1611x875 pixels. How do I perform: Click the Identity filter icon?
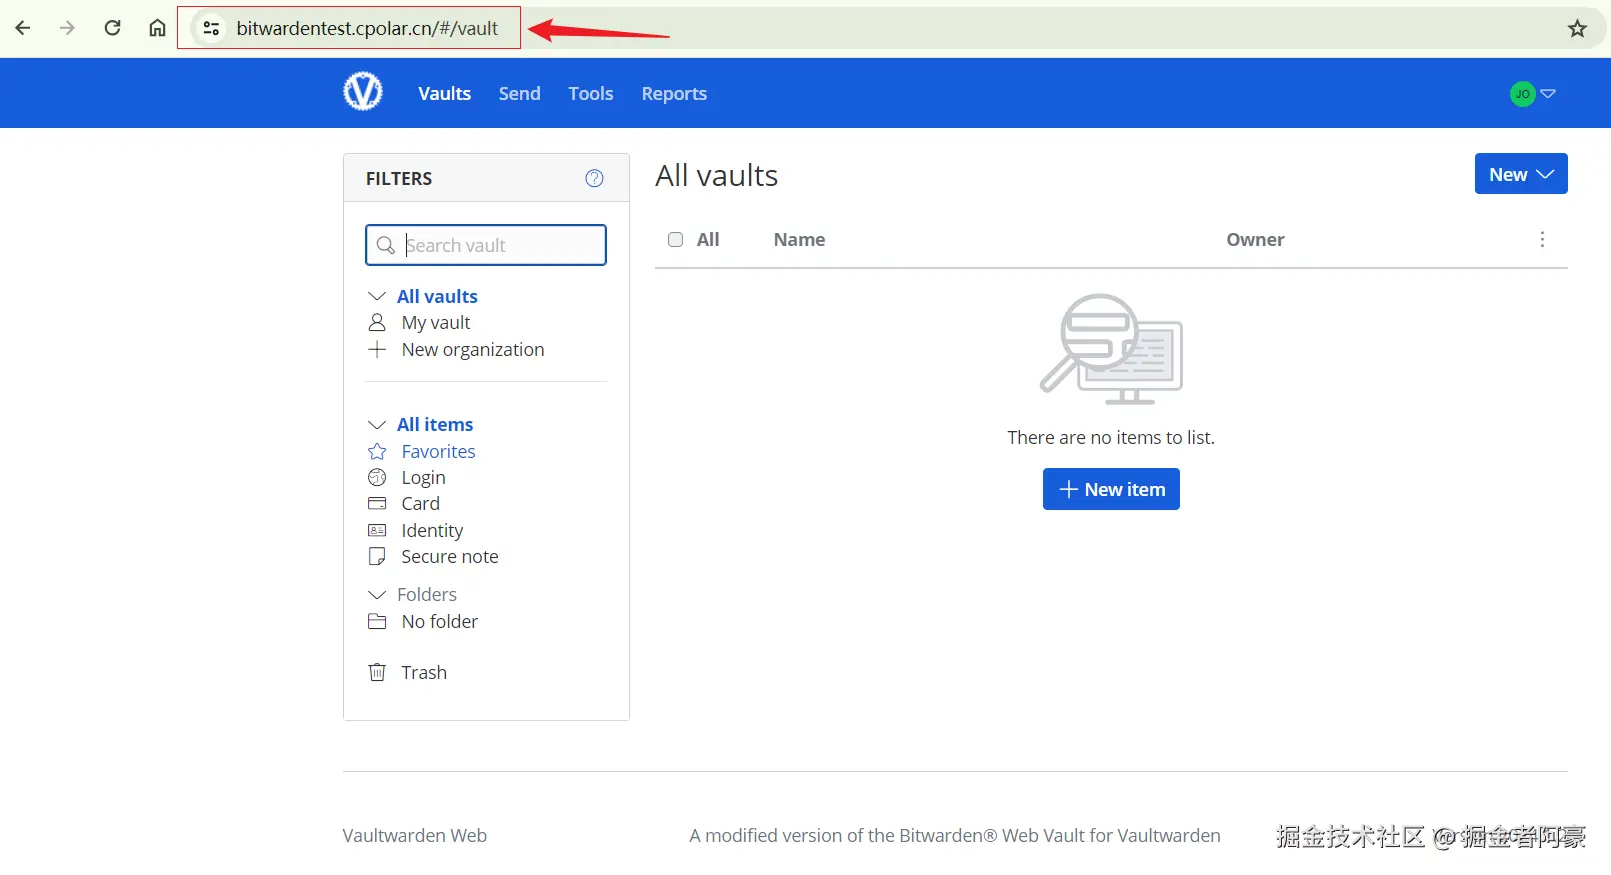377,530
